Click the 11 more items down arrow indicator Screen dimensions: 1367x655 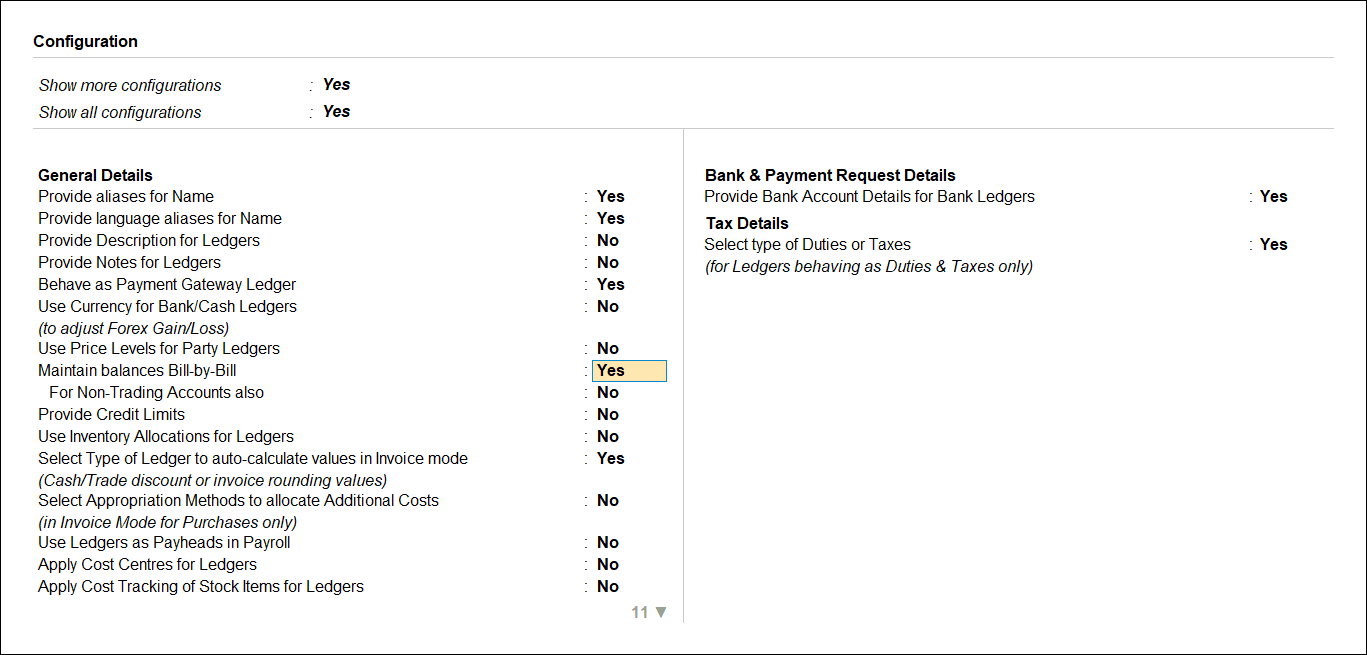[649, 612]
